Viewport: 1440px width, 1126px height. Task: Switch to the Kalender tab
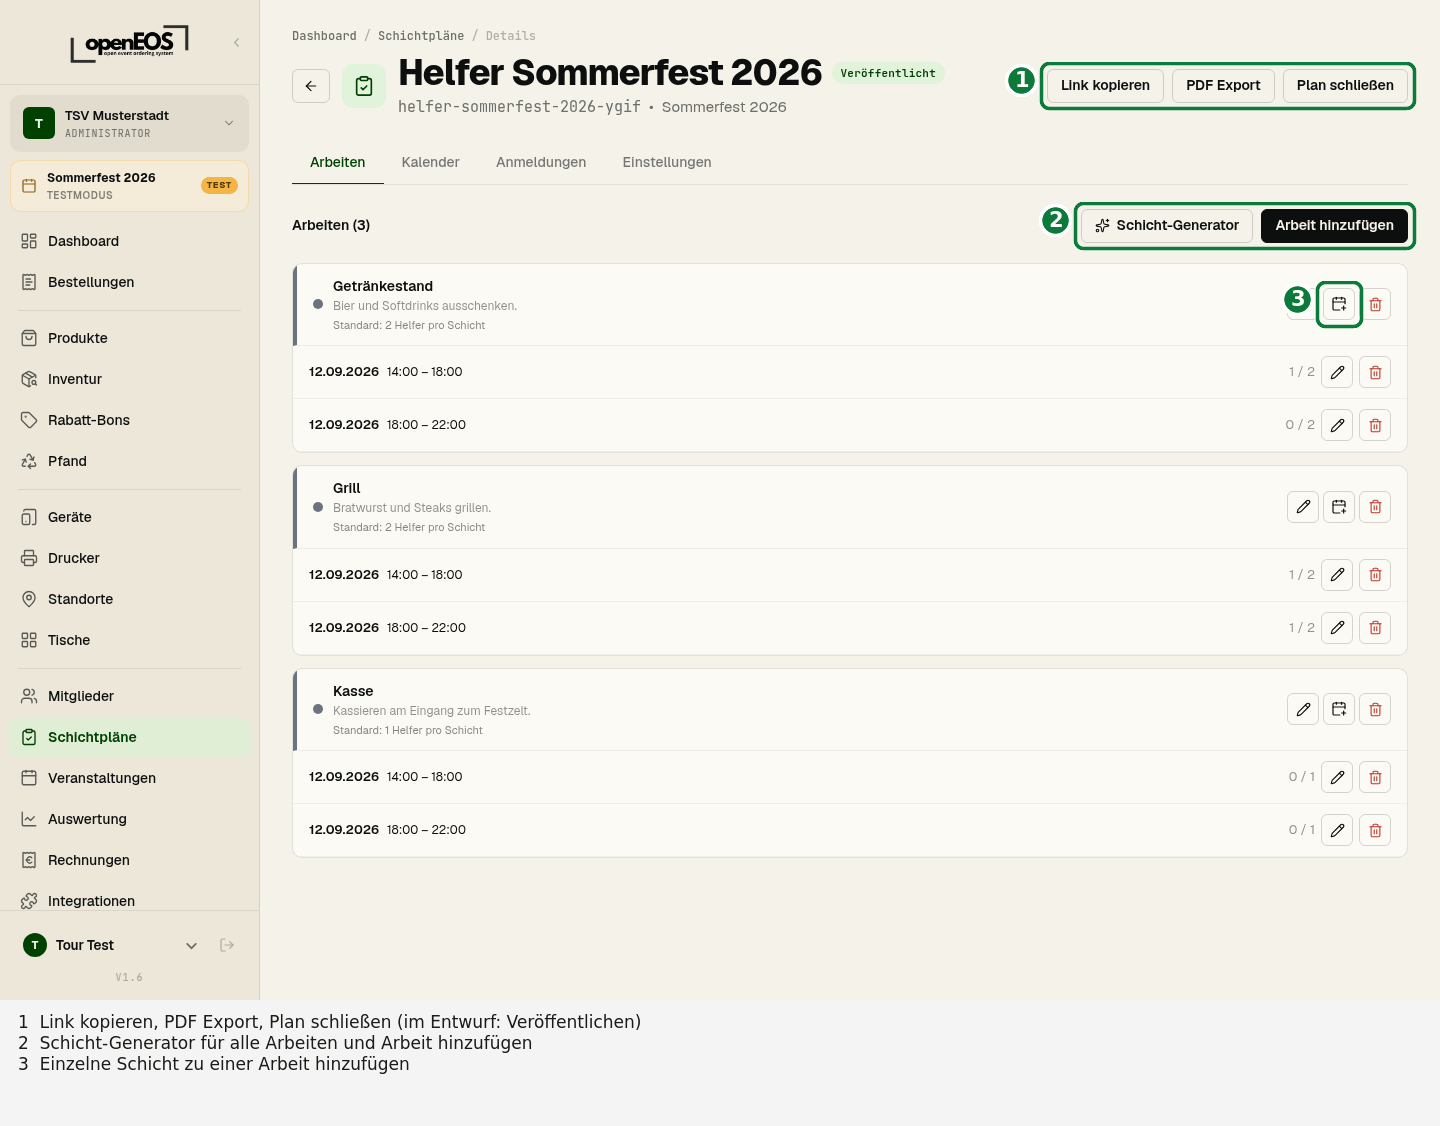pyautogui.click(x=430, y=162)
